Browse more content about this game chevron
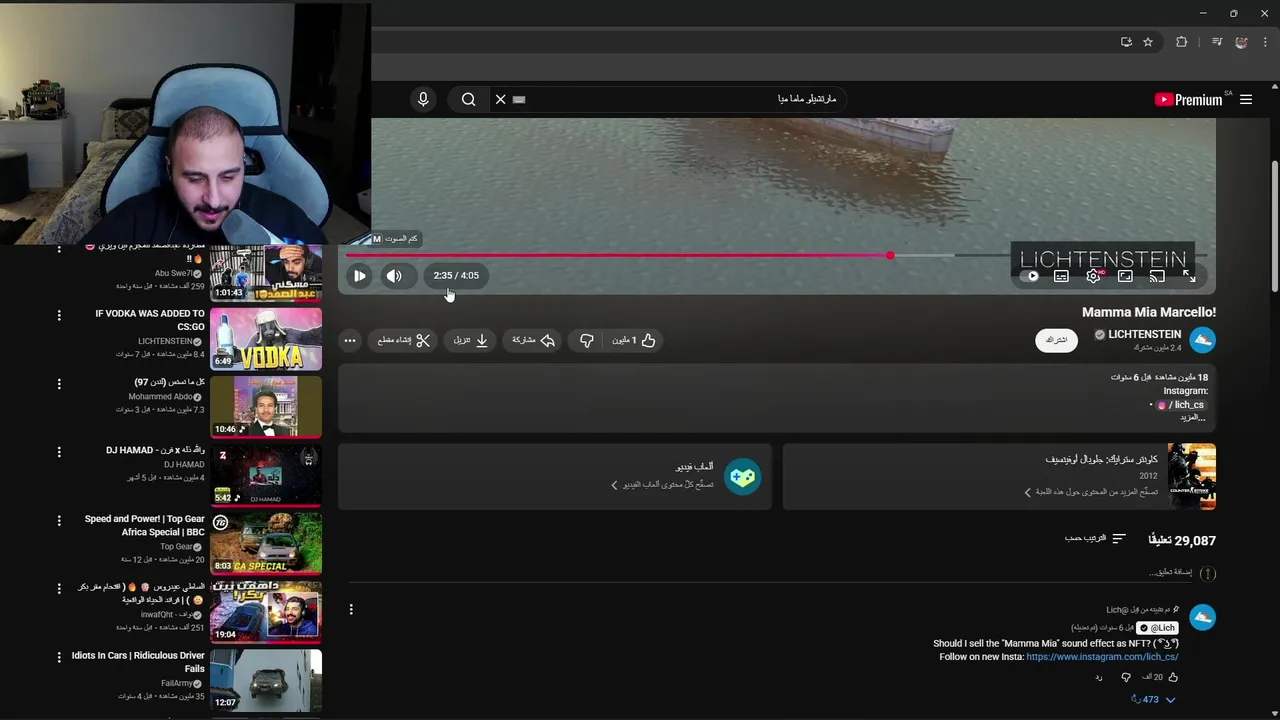 pyautogui.click(x=1027, y=492)
